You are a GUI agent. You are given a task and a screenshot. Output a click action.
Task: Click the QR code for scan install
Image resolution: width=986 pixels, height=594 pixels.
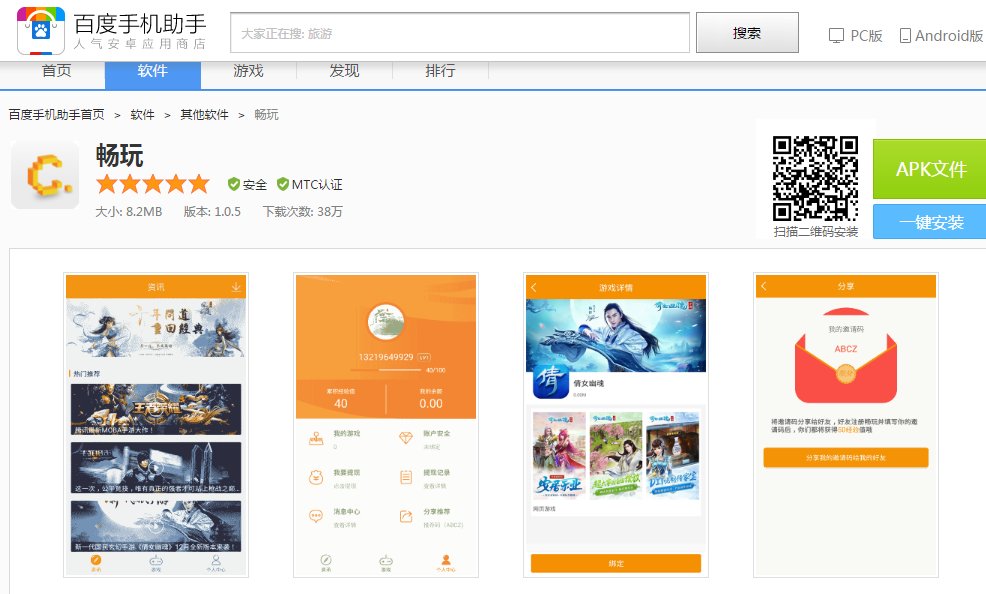tap(815, 178)
